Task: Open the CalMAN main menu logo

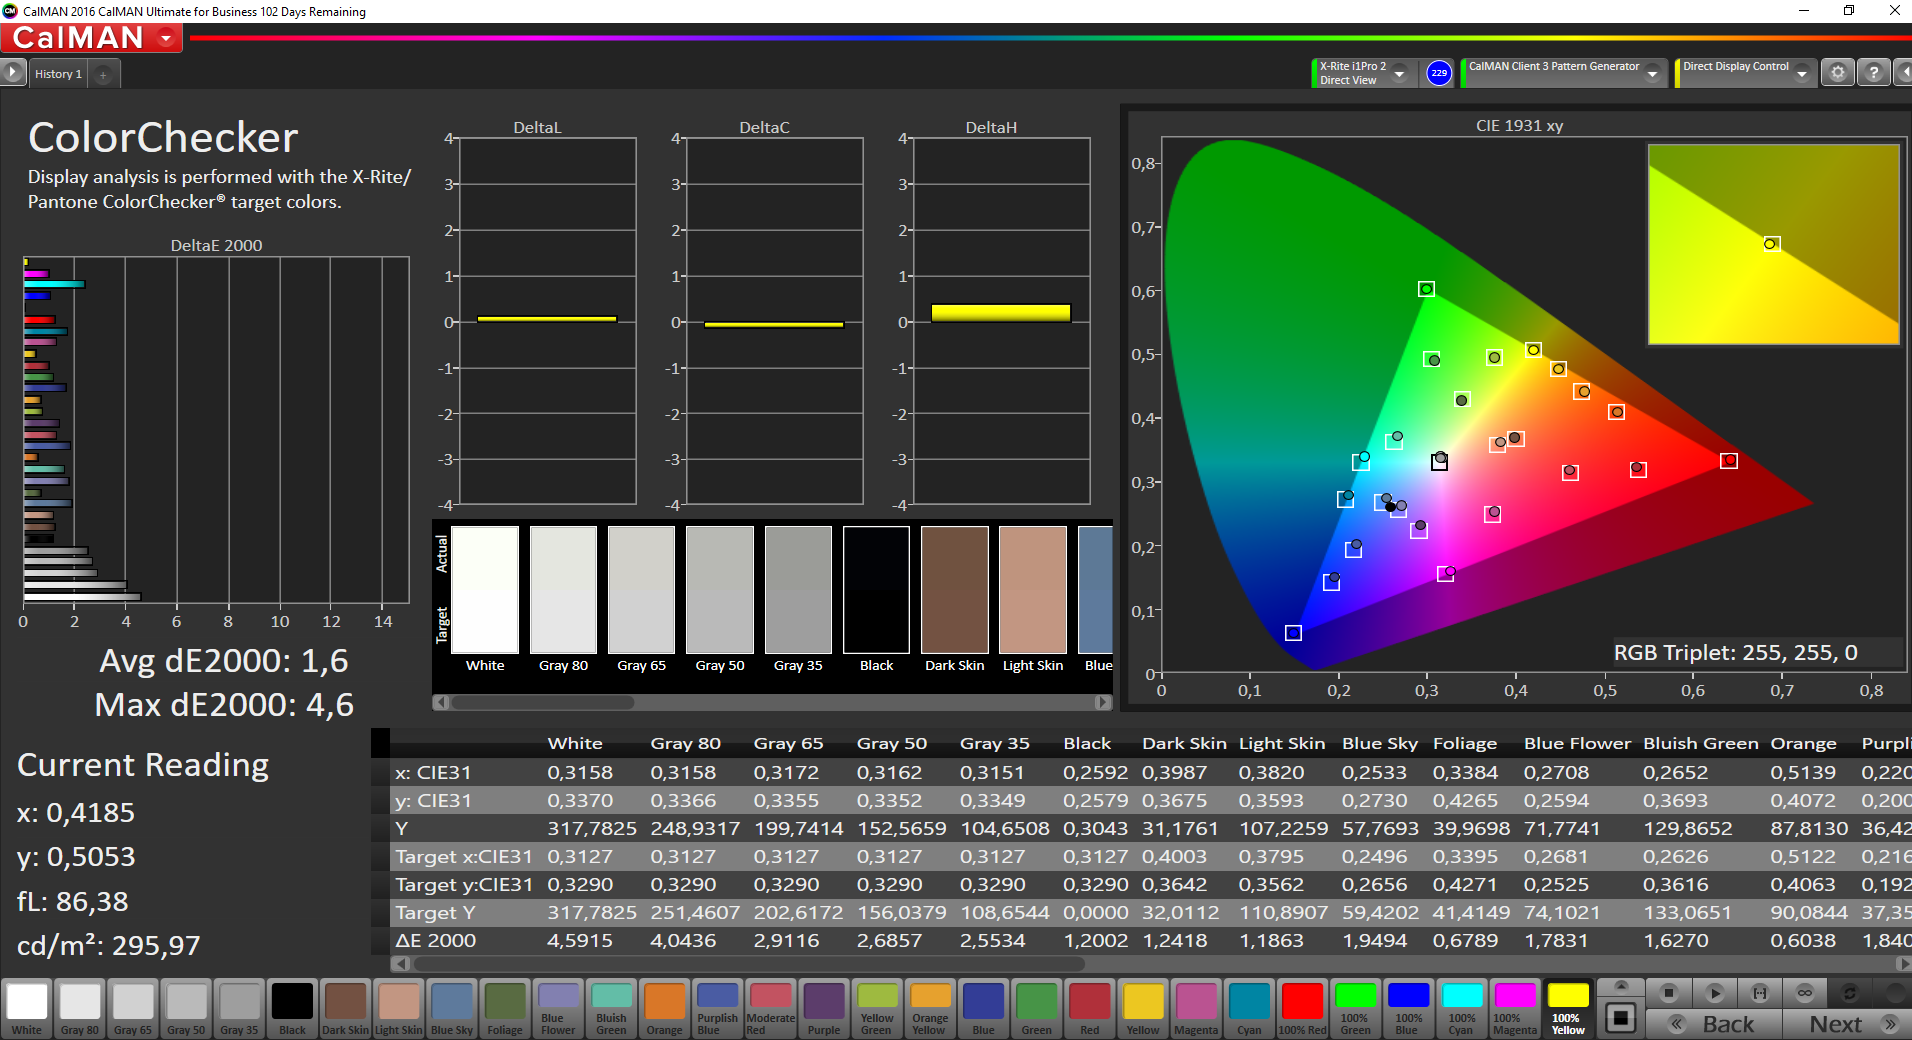Action: tap(91, 38)
